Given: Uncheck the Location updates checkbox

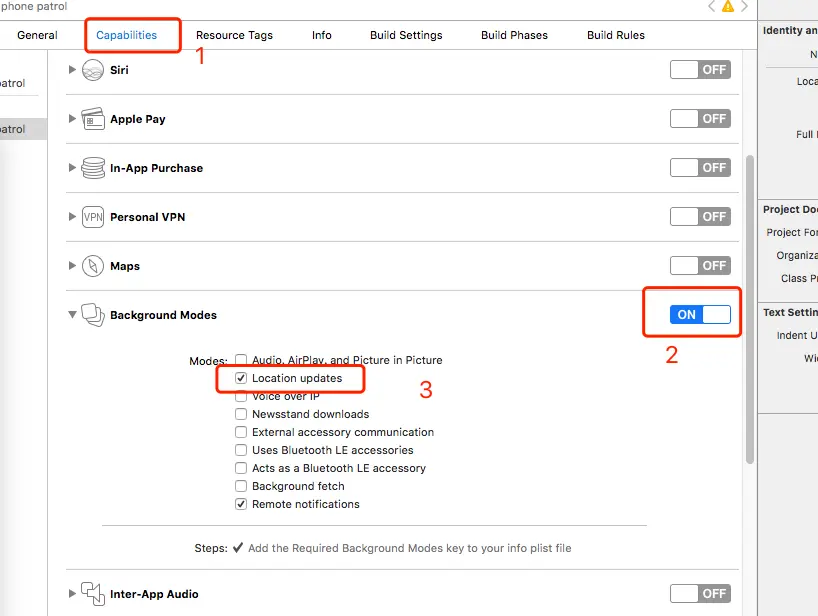Looking at the screenshot, I should coord(241,379).
